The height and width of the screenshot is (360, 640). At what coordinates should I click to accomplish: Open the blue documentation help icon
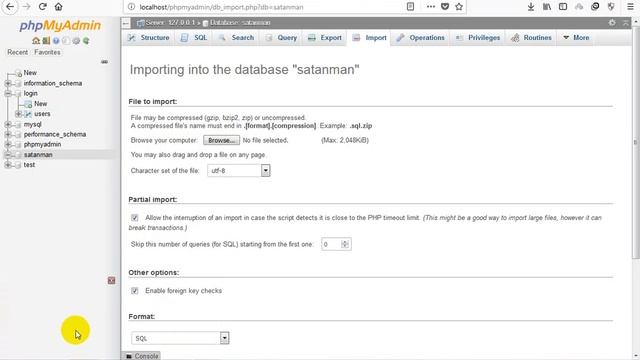click(x=56, y=41)
